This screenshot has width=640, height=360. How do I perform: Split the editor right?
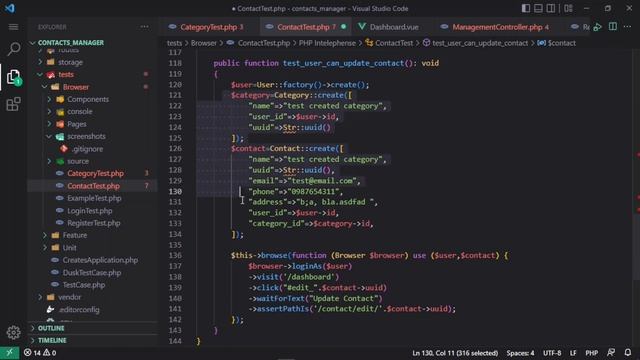click(x=613, y=27)
